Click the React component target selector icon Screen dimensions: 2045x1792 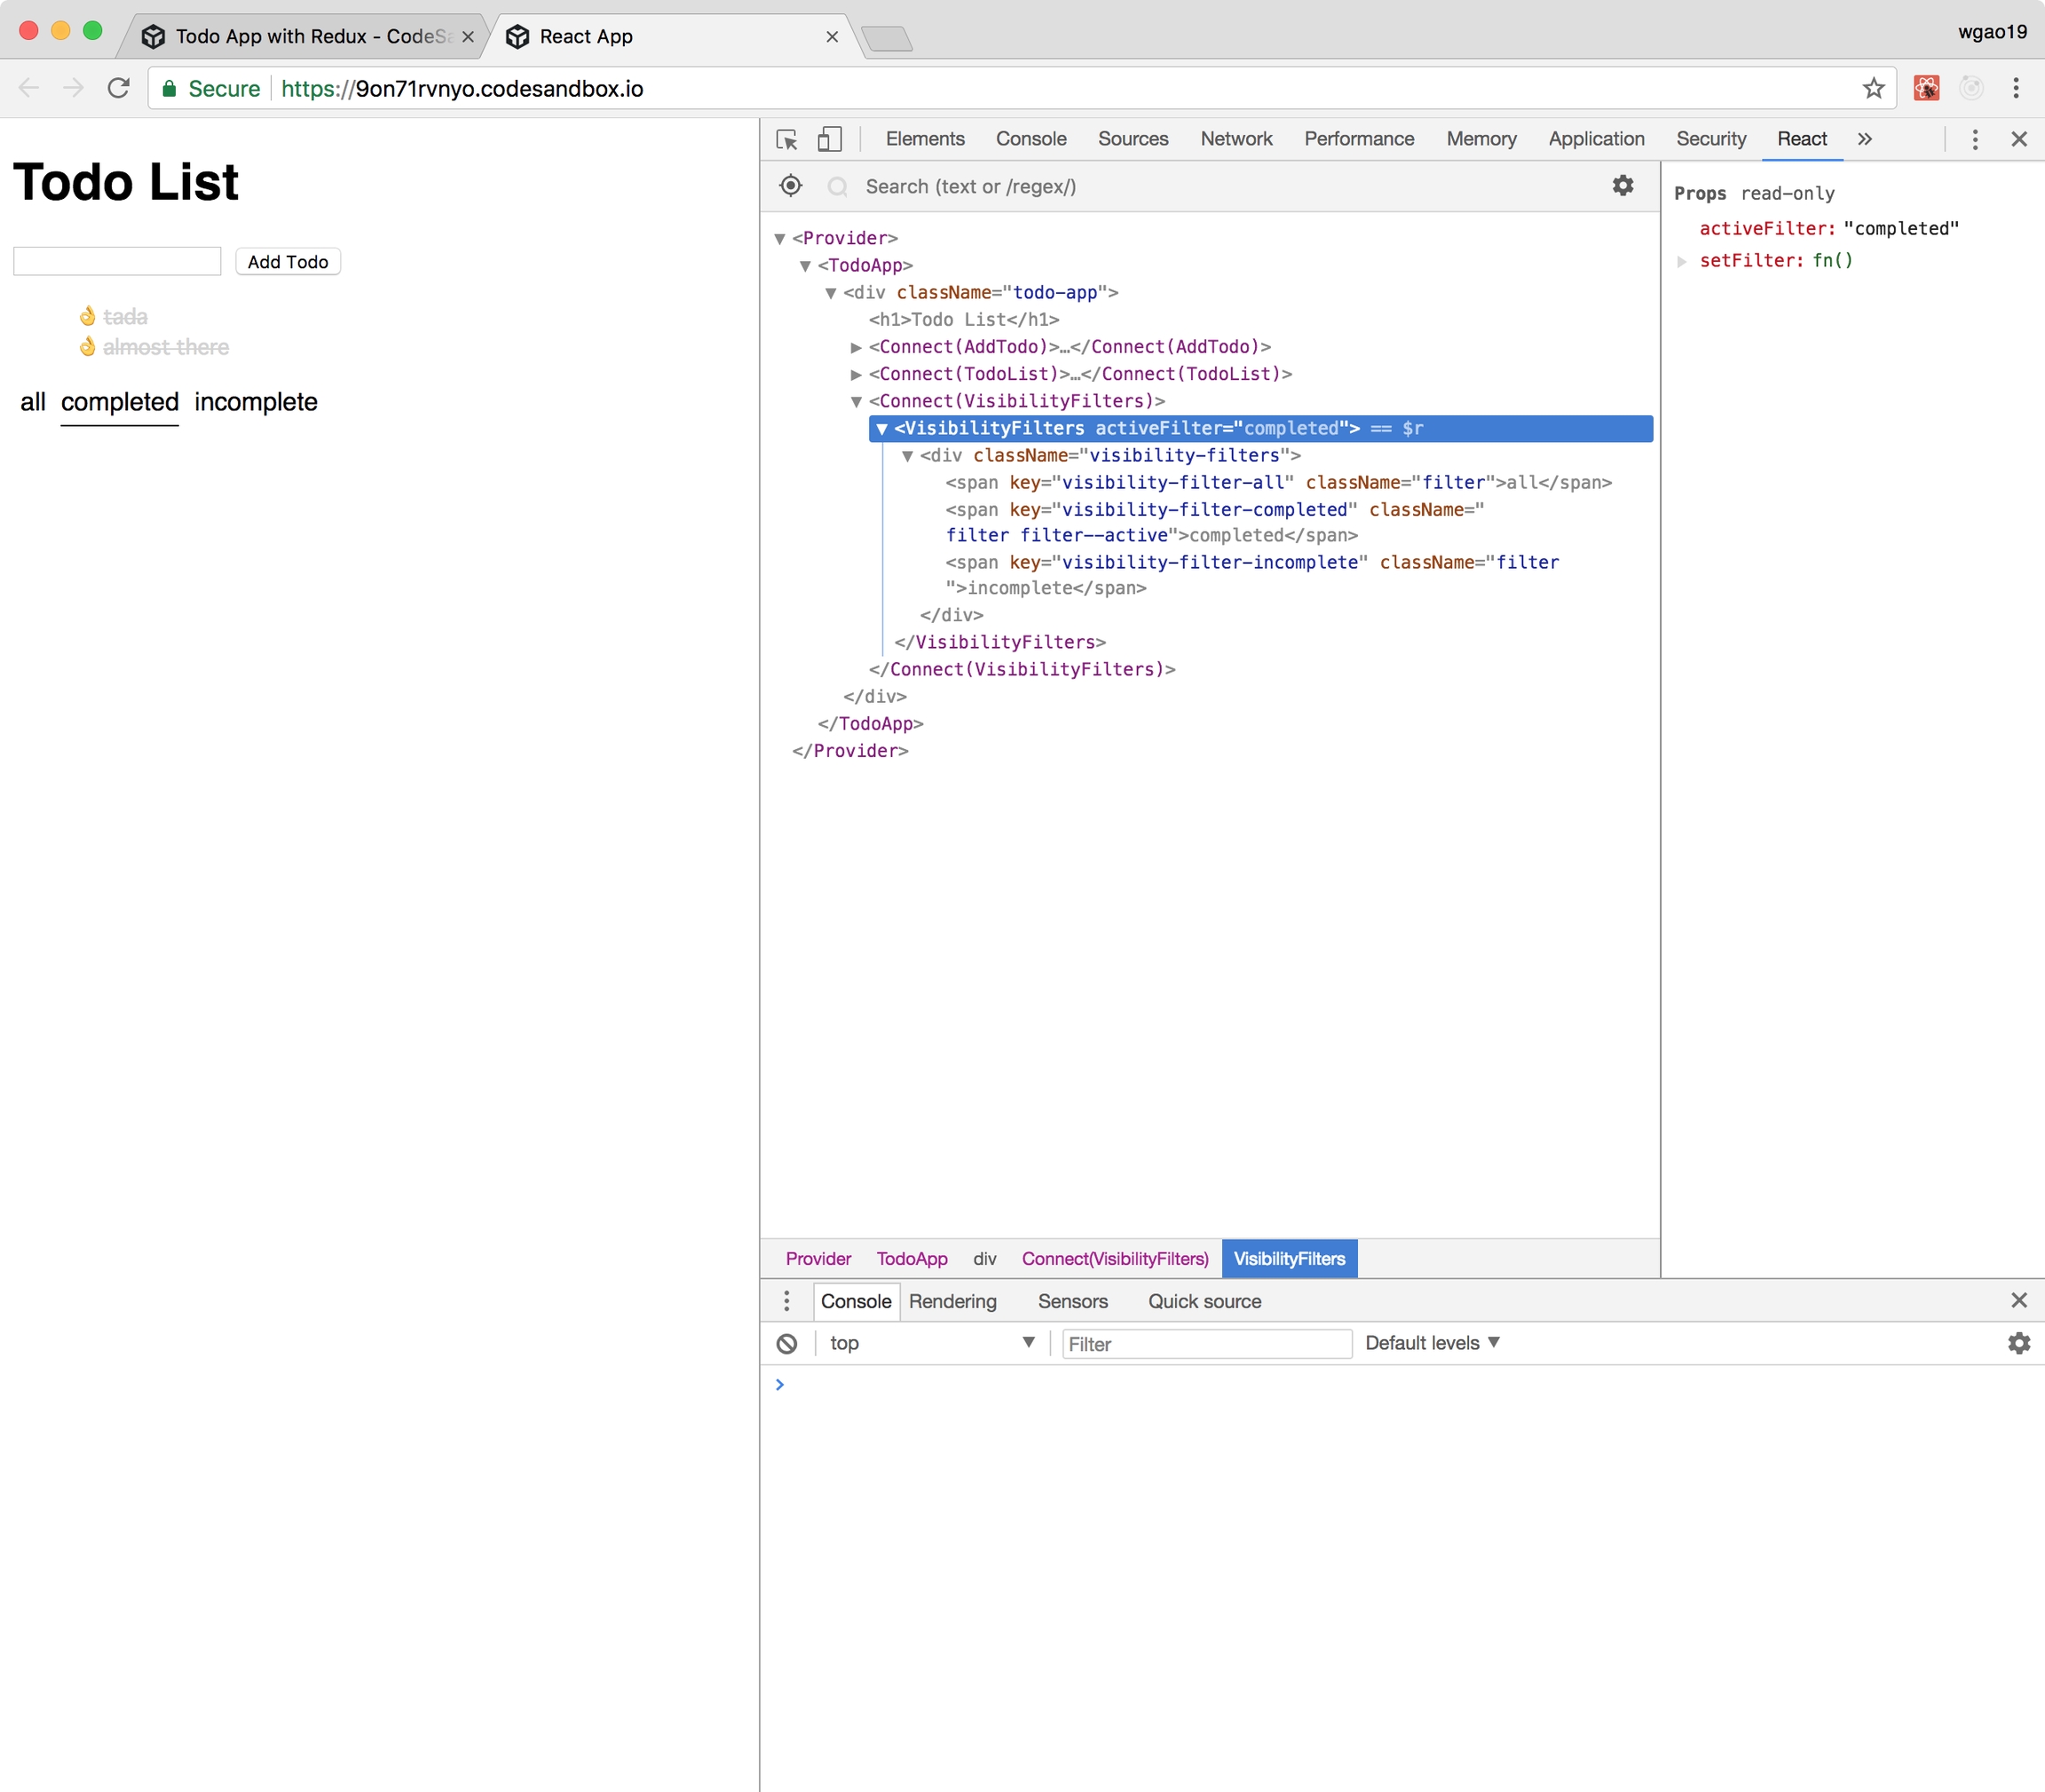pyautogui.click(x=790, y=186)
